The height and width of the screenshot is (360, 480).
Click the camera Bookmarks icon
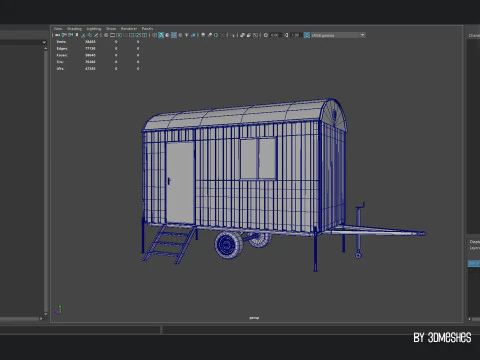[x=77, y=35]
